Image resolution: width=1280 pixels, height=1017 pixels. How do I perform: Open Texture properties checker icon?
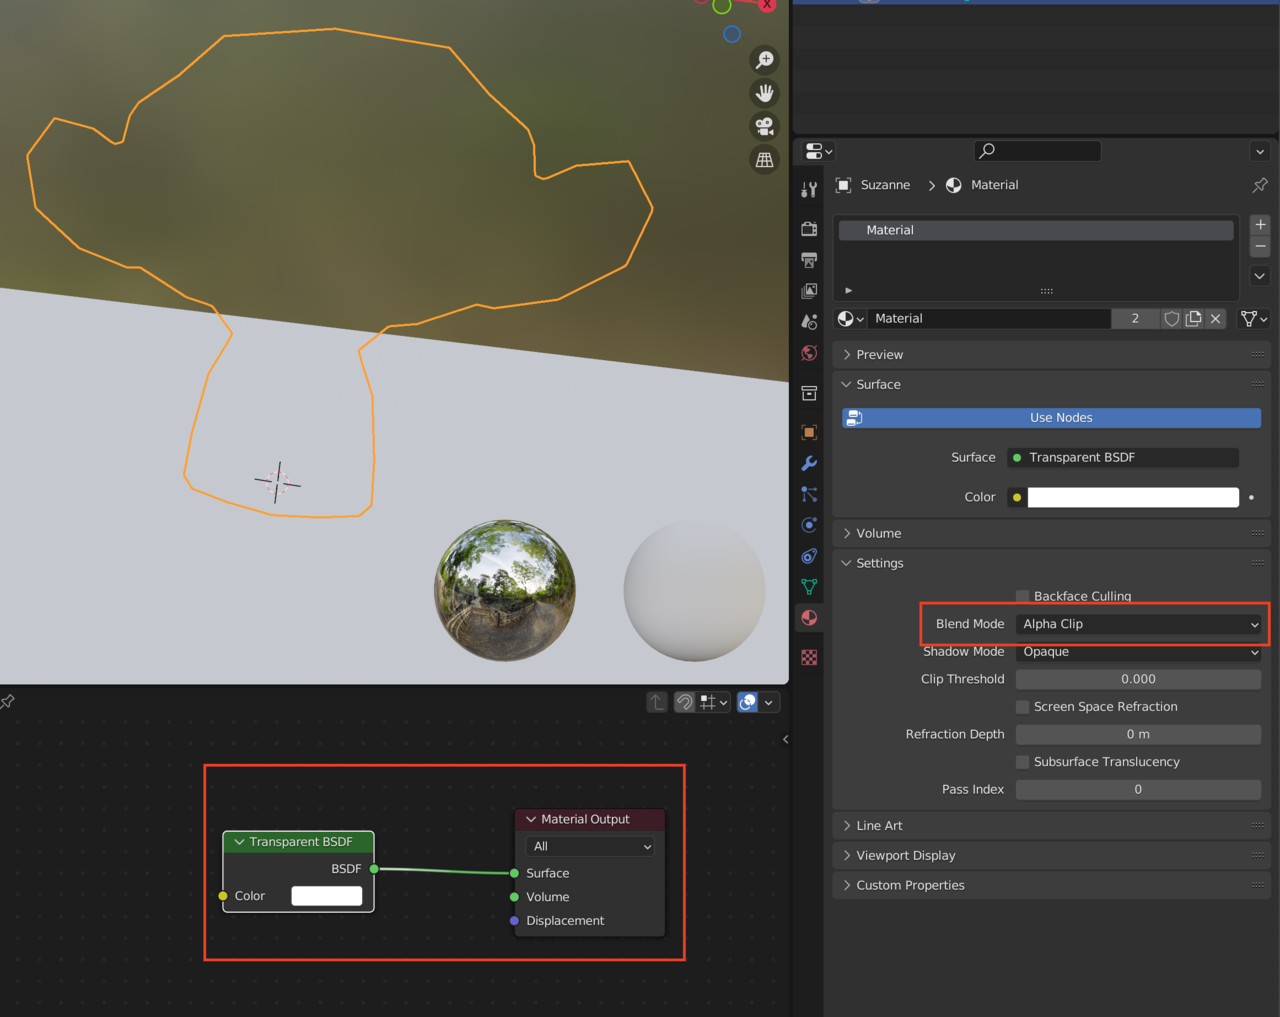click(809, 657)
